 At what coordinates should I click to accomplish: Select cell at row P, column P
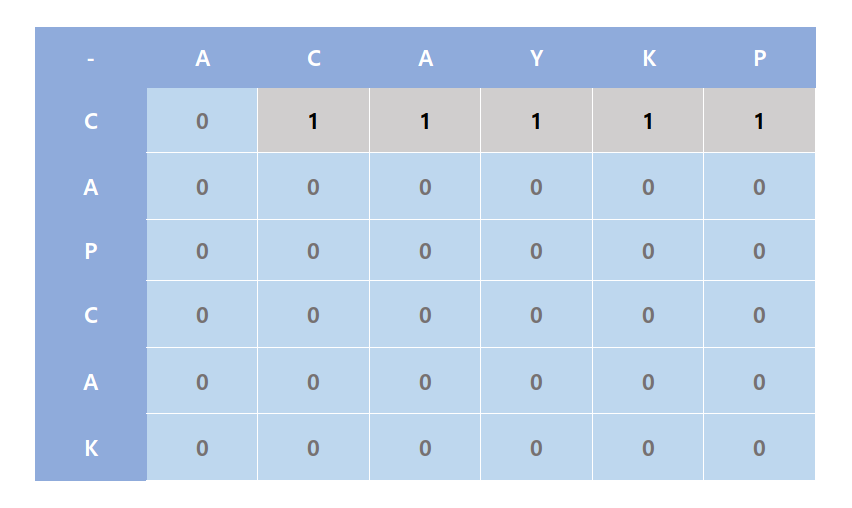760,250
